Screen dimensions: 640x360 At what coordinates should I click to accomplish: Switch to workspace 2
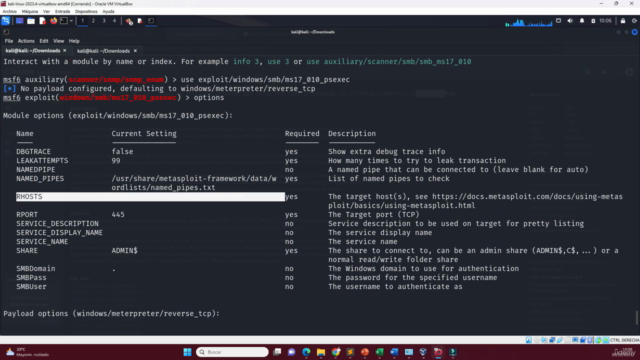93,21
